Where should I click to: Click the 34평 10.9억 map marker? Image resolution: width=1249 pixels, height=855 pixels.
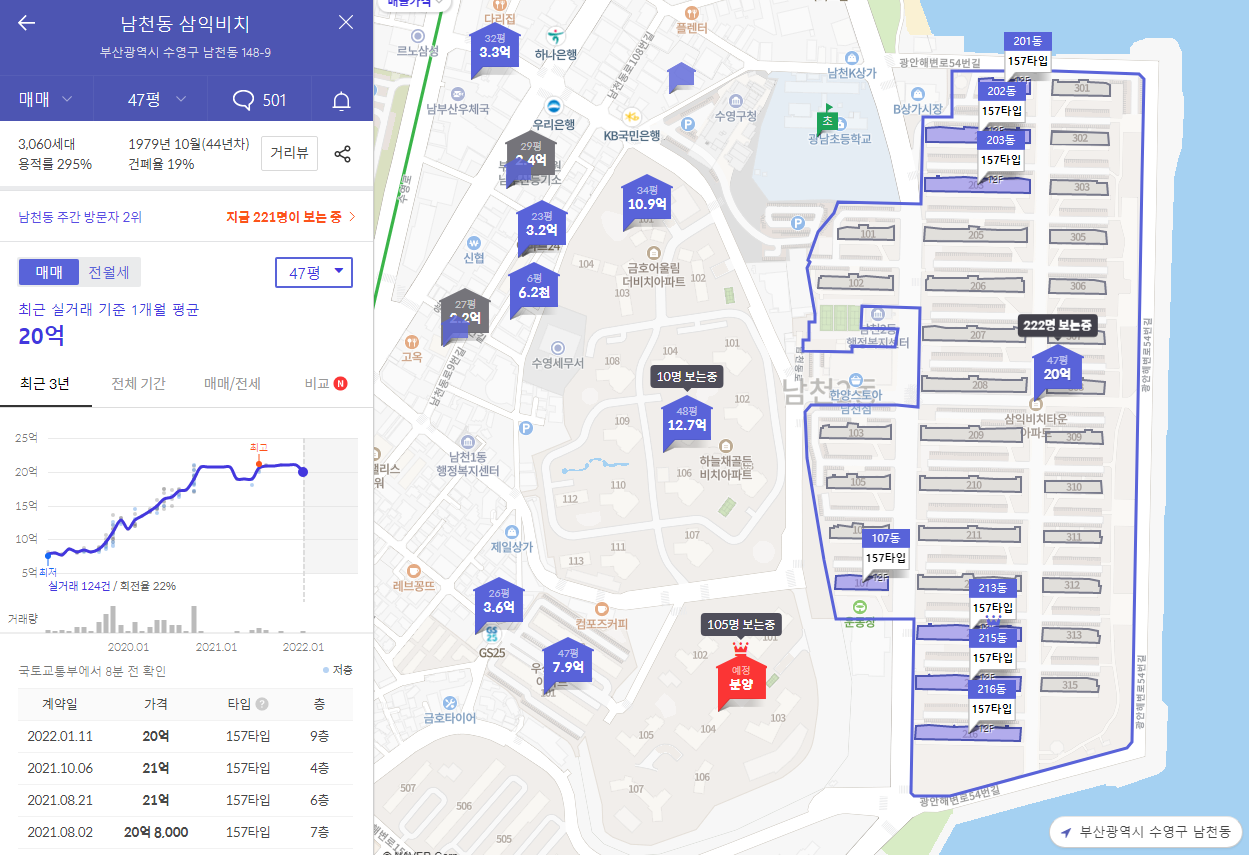[647, 203]
